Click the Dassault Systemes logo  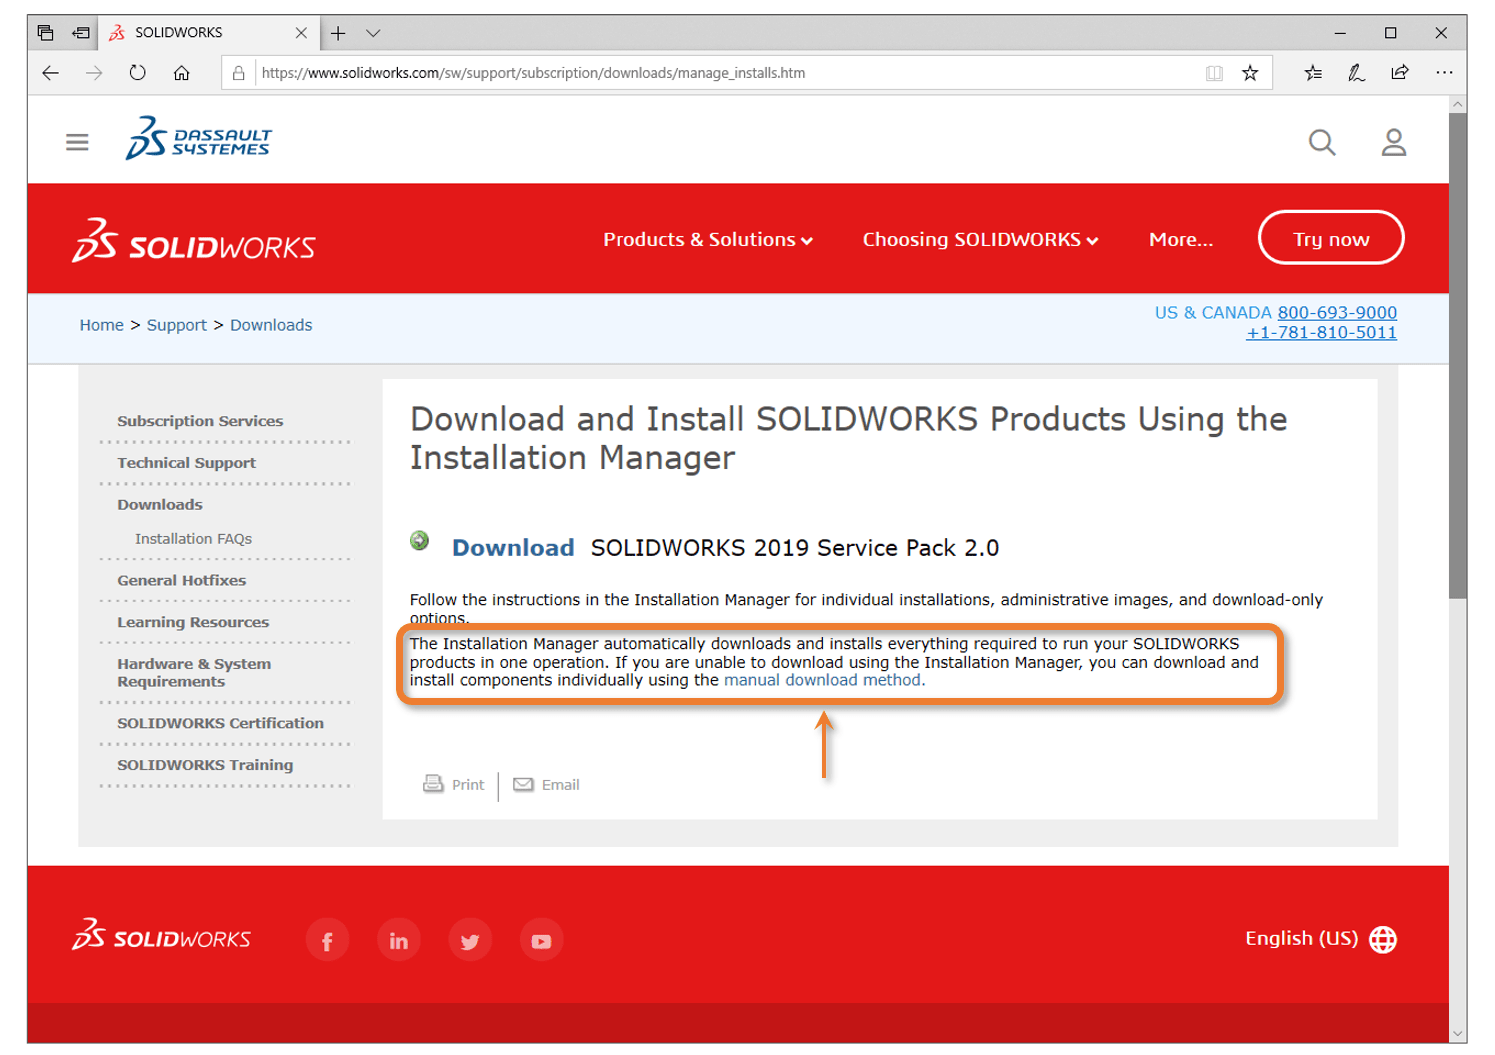tap(199, 138)
